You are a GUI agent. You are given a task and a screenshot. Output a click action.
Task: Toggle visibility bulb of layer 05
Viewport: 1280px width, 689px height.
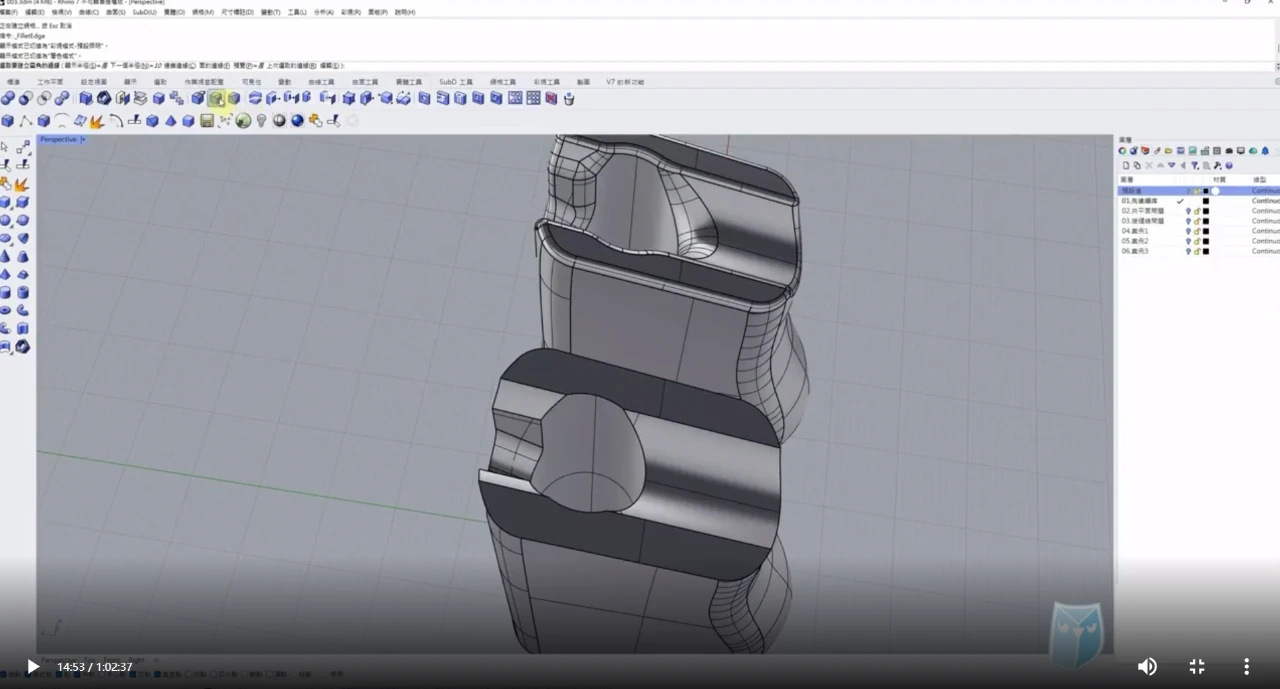[x=1188, y=241]
